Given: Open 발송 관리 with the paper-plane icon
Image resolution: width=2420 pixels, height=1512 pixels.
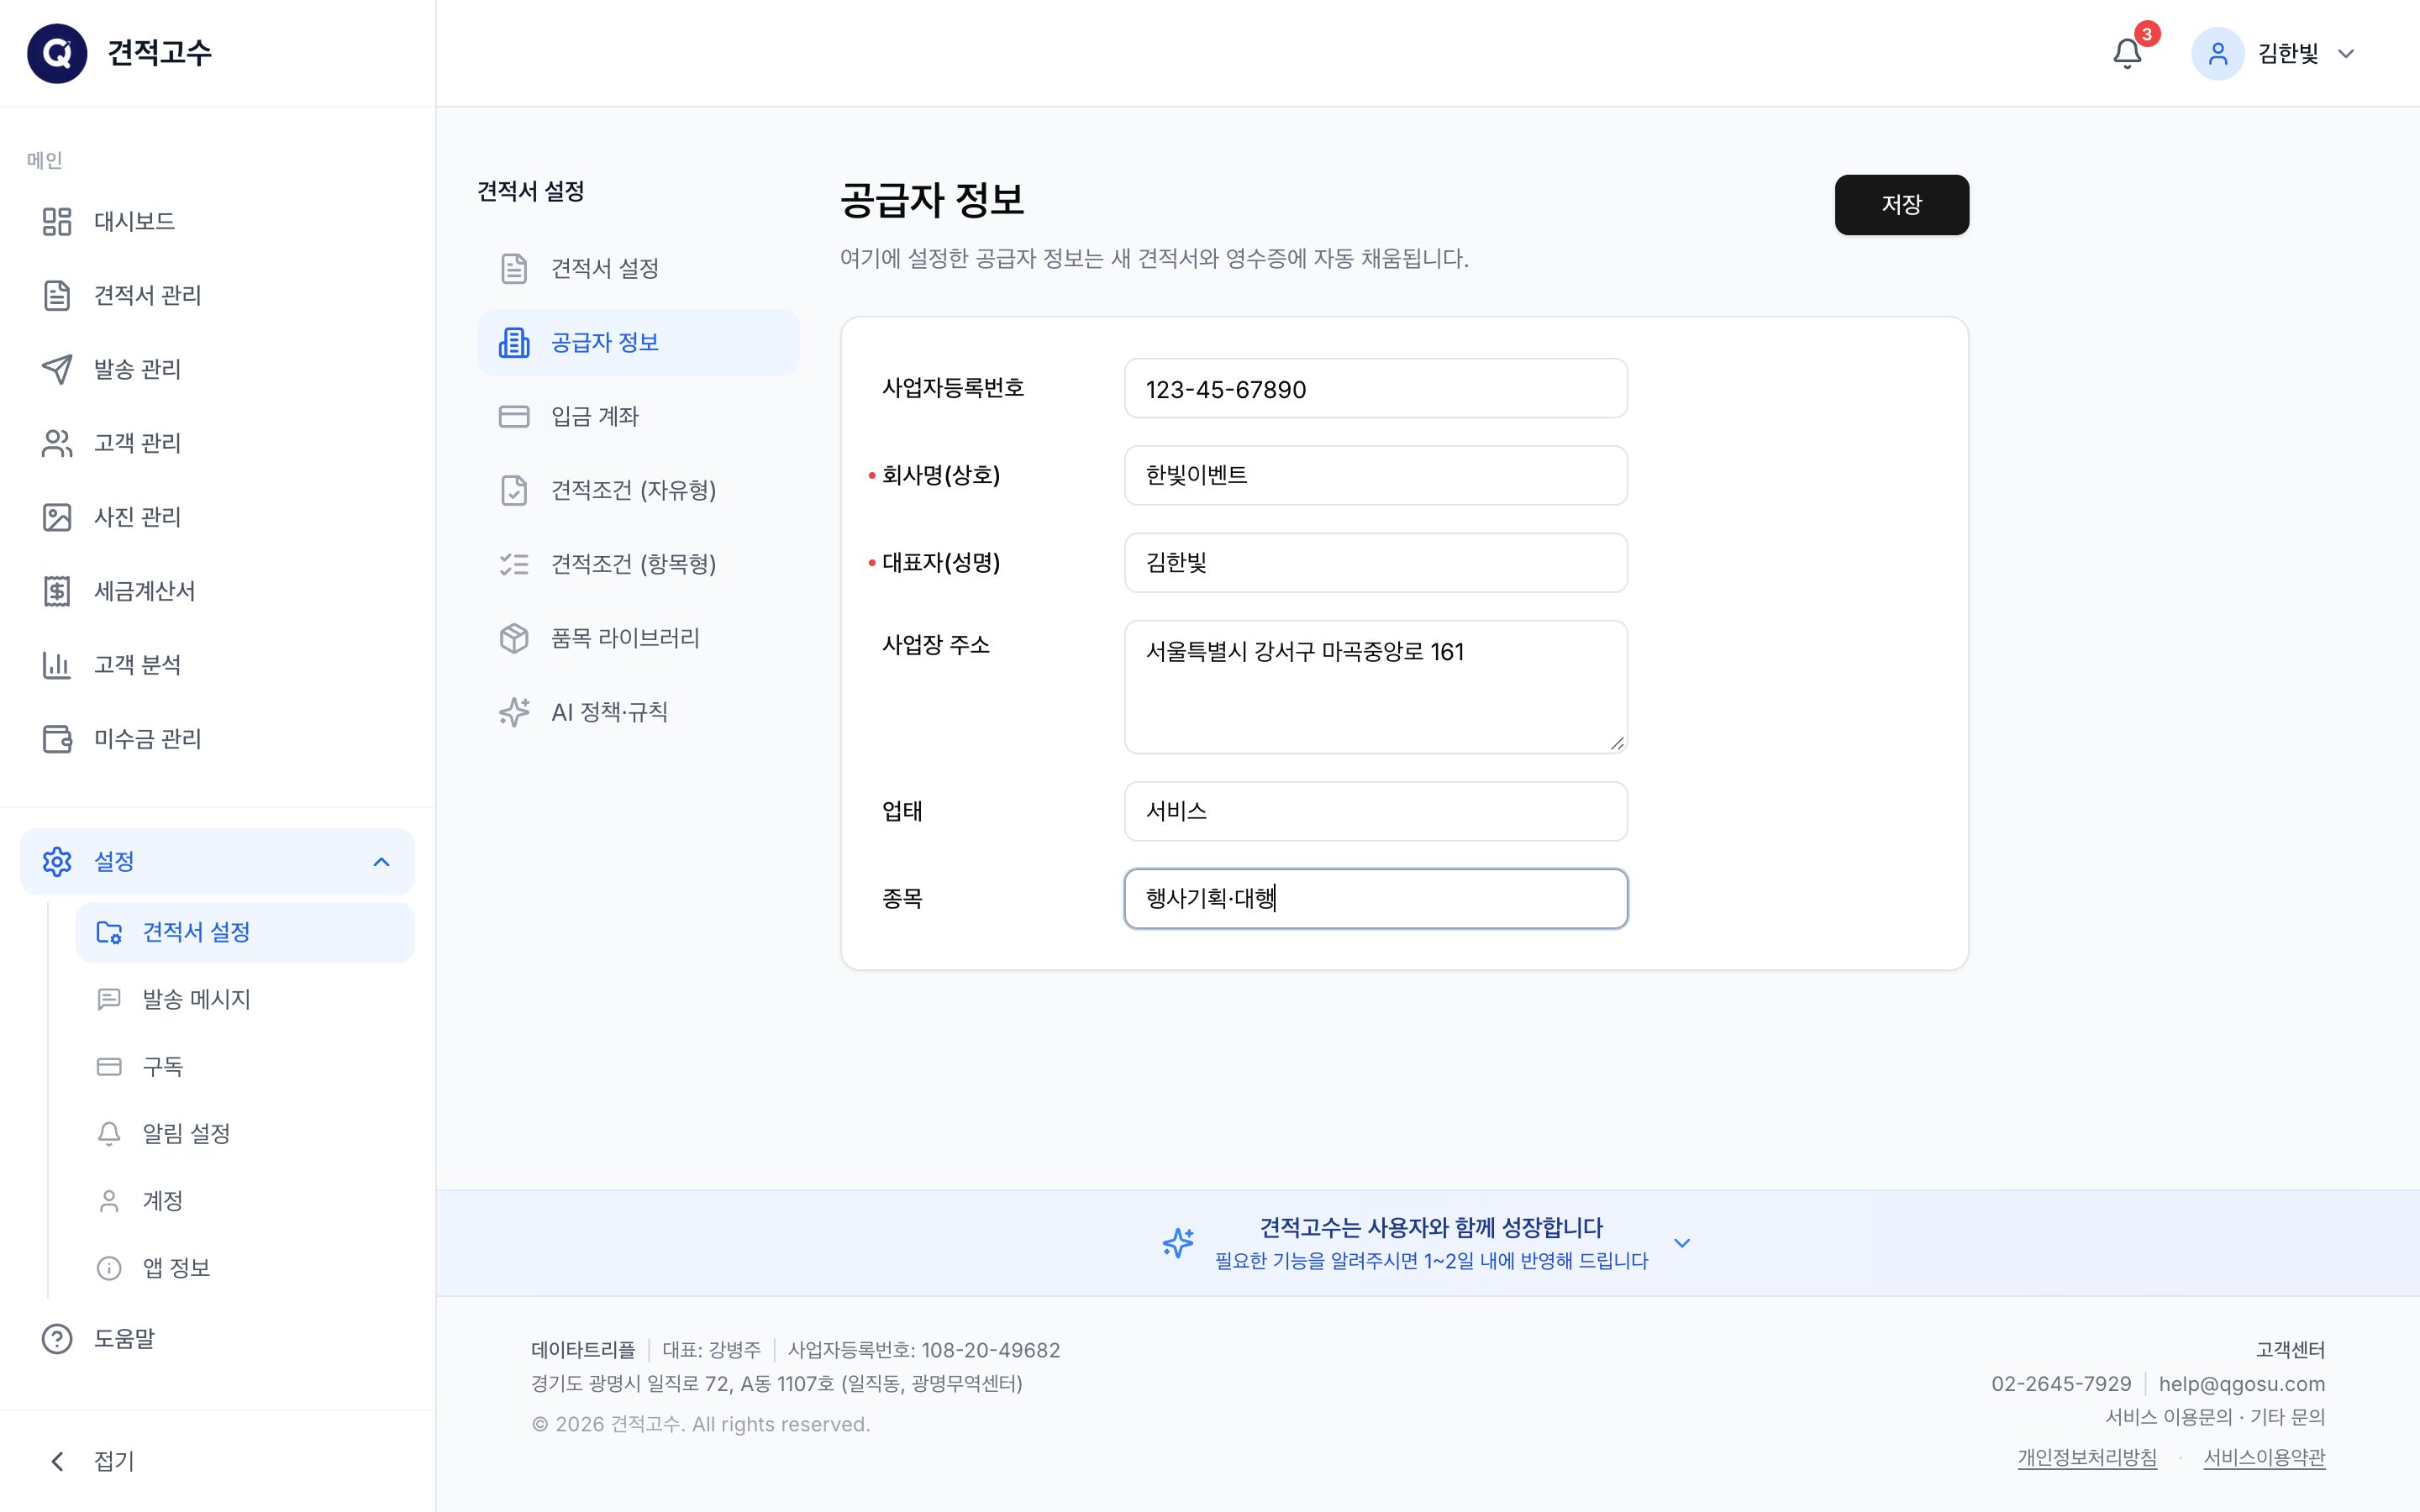Looking at the screenshot, I should point(217,369).
